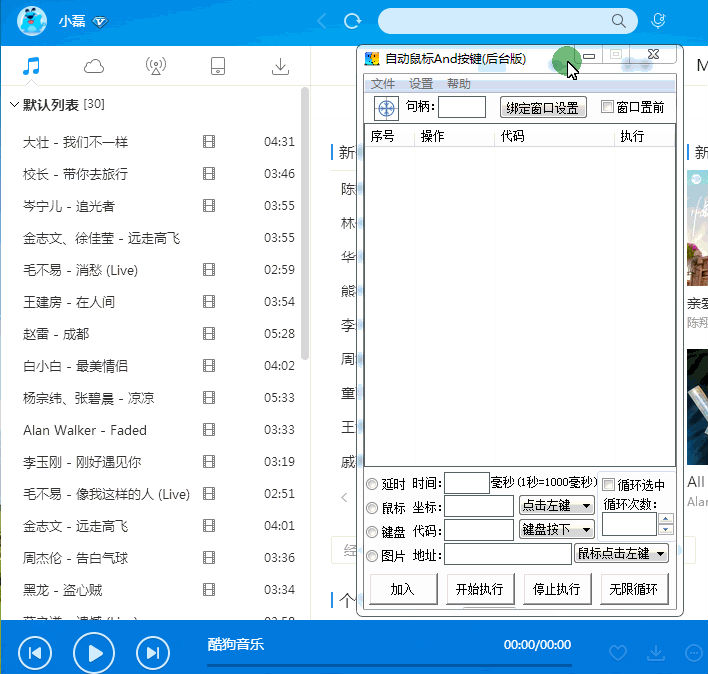This screenshot has width=708, height=674.
Task: Open the 键盘按下 dropdown
Action: click(x=557, y=529)
